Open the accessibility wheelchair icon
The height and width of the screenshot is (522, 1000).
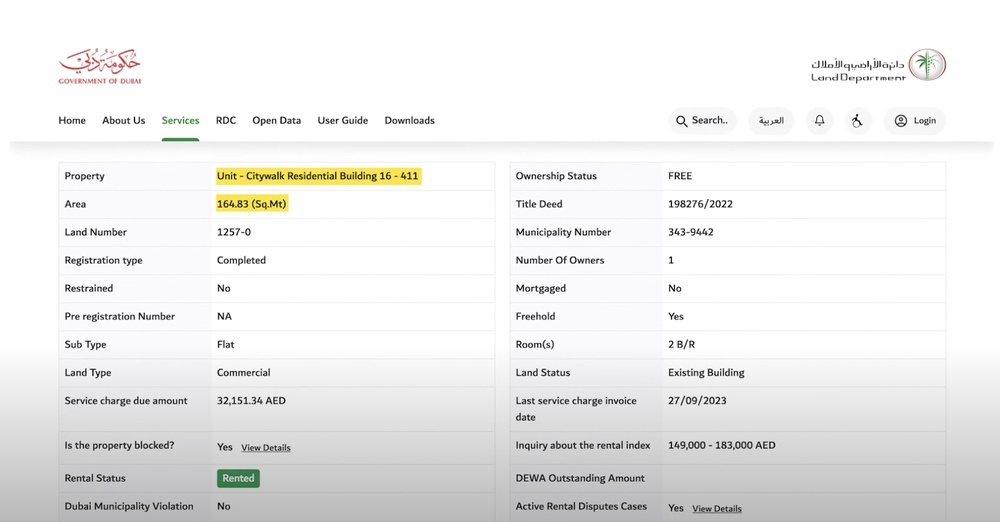[x=857, y=121]
